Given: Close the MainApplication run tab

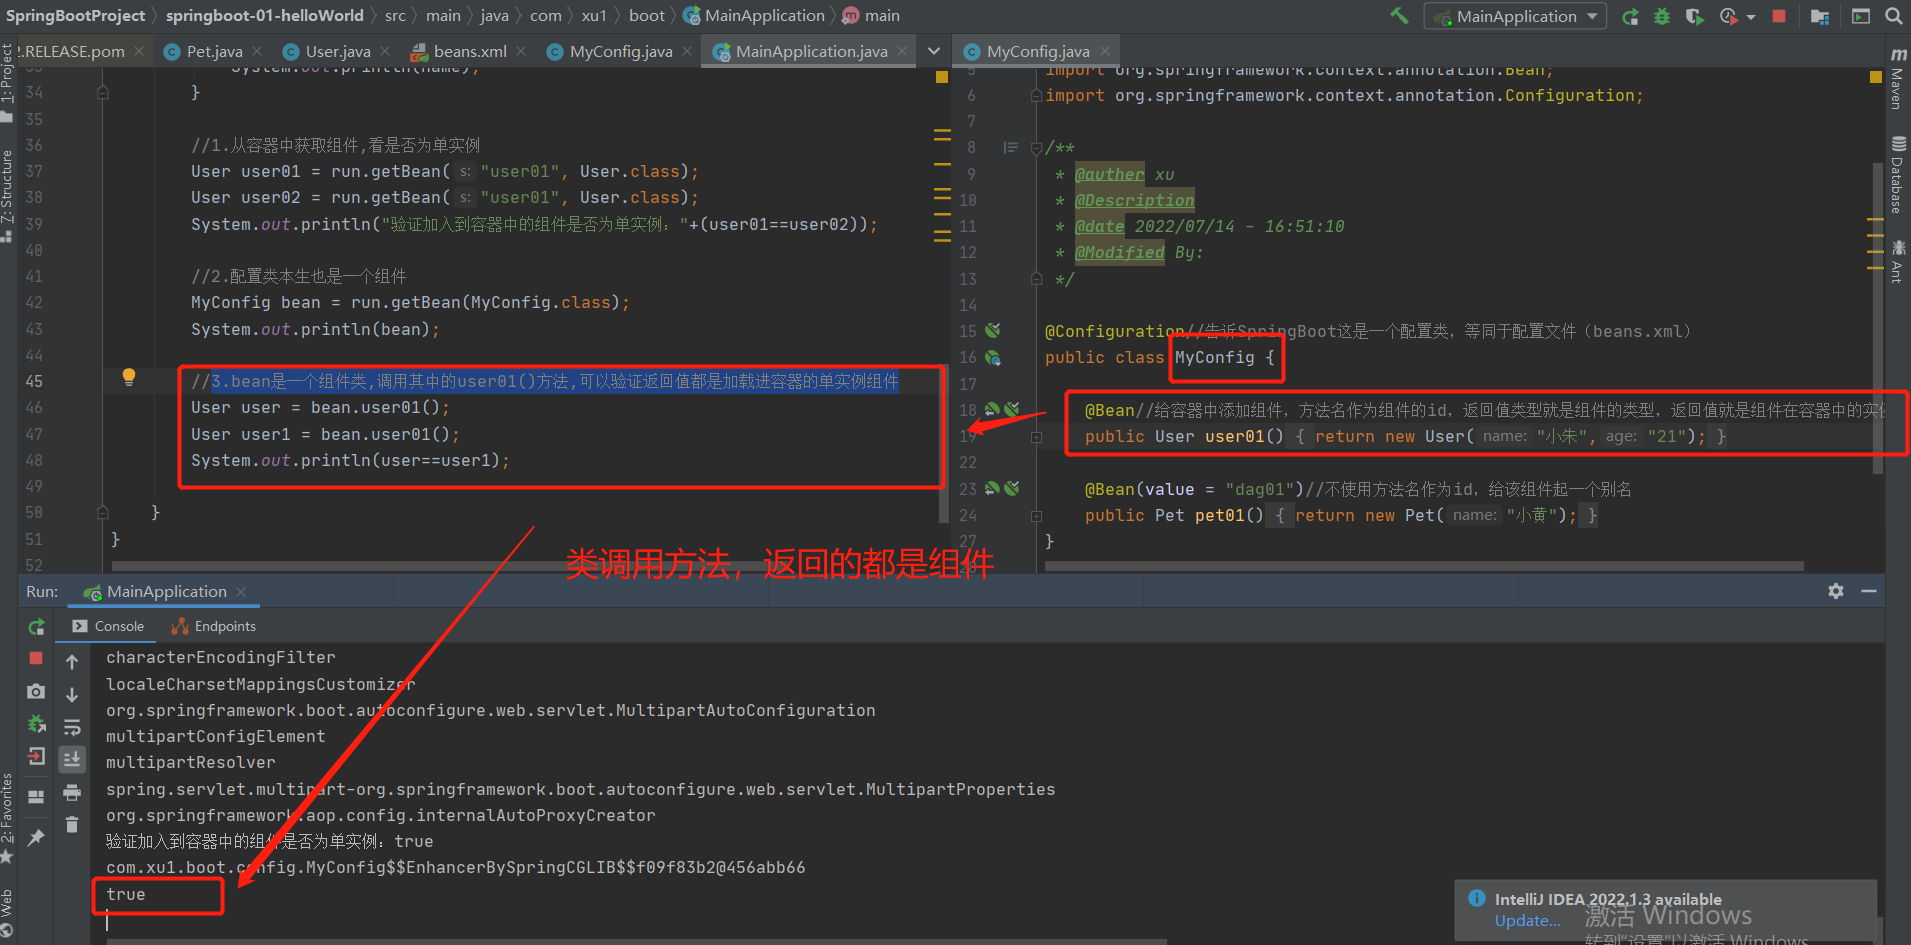Looking at the screenshot, I should tap(241, 592).
